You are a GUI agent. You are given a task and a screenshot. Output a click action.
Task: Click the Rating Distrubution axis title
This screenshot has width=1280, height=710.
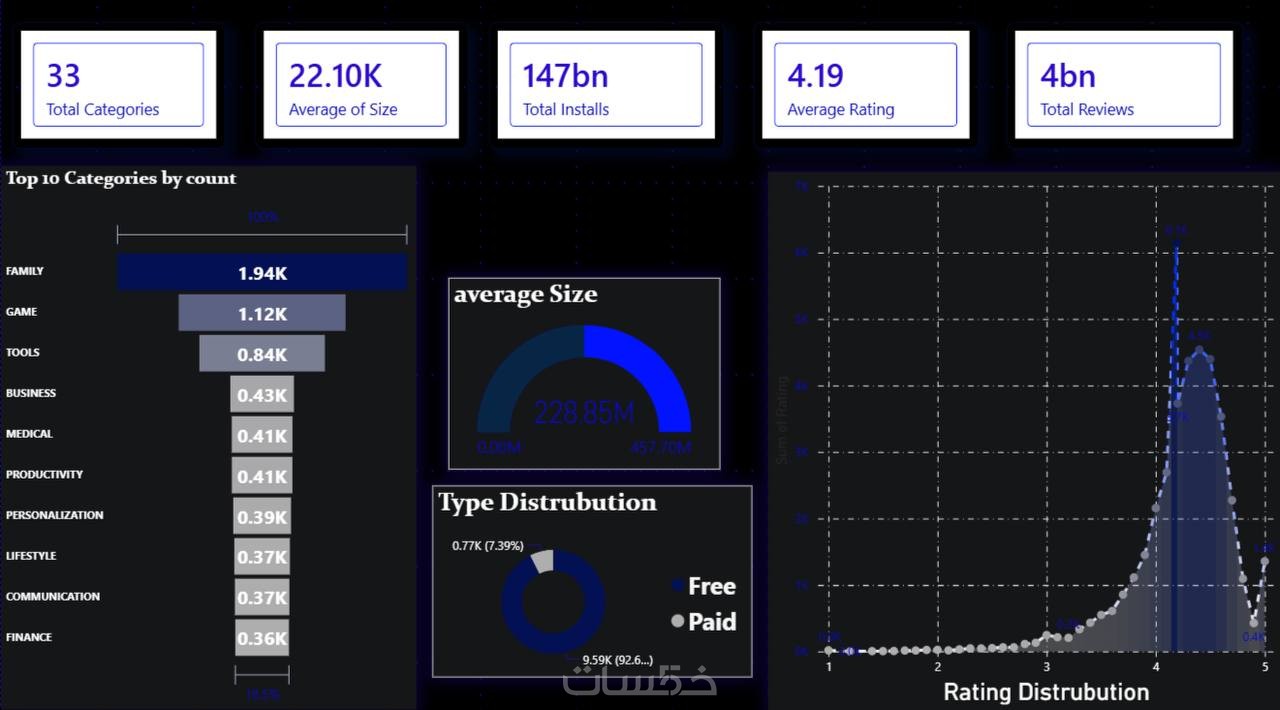[1046, 692]
